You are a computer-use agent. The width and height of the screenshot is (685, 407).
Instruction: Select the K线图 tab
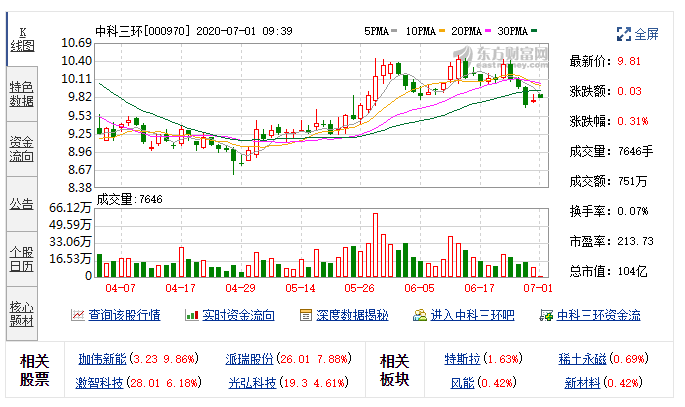click(22, 39)
